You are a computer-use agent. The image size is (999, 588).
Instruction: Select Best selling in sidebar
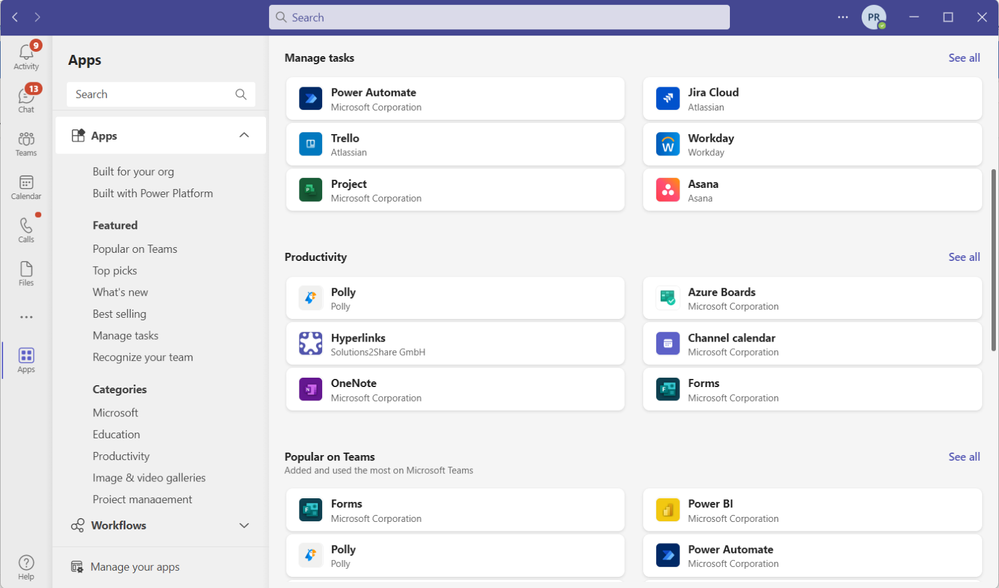tap(119, 314)
